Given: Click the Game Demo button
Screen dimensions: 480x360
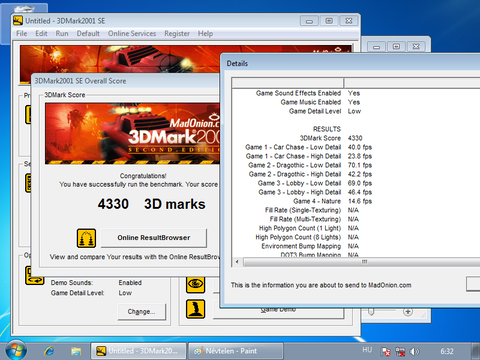Looking at the screenshot, I should (x=278, y=310).
